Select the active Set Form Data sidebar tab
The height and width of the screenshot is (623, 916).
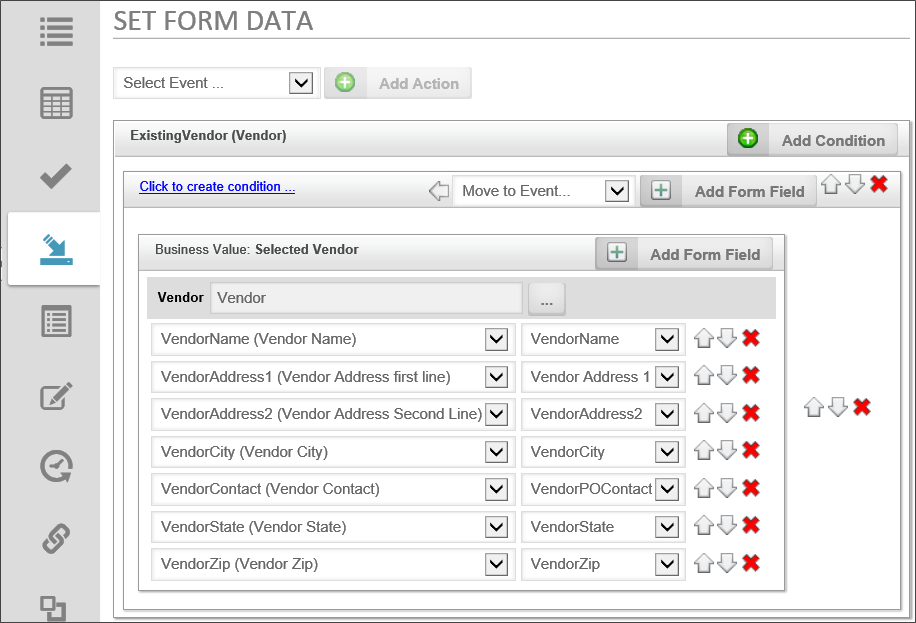pyautogui.click(x=56, y=249)
